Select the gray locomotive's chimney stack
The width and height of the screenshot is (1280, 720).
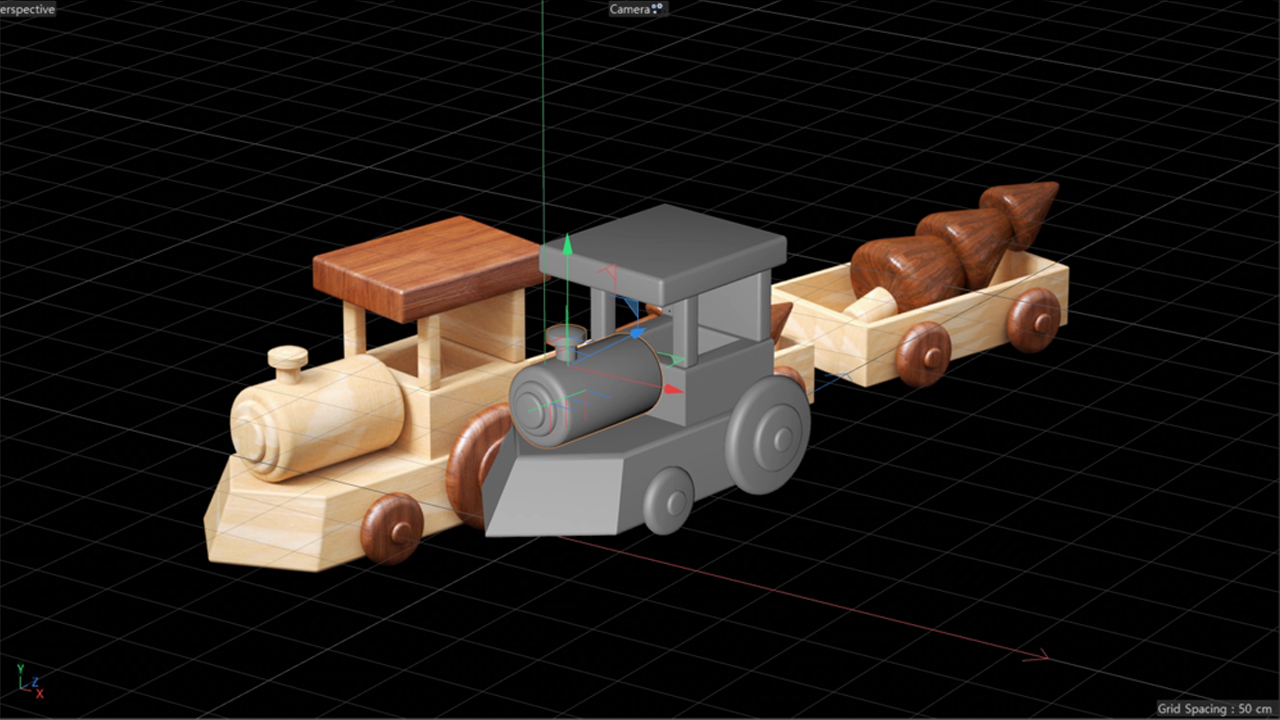click(566, 343)
